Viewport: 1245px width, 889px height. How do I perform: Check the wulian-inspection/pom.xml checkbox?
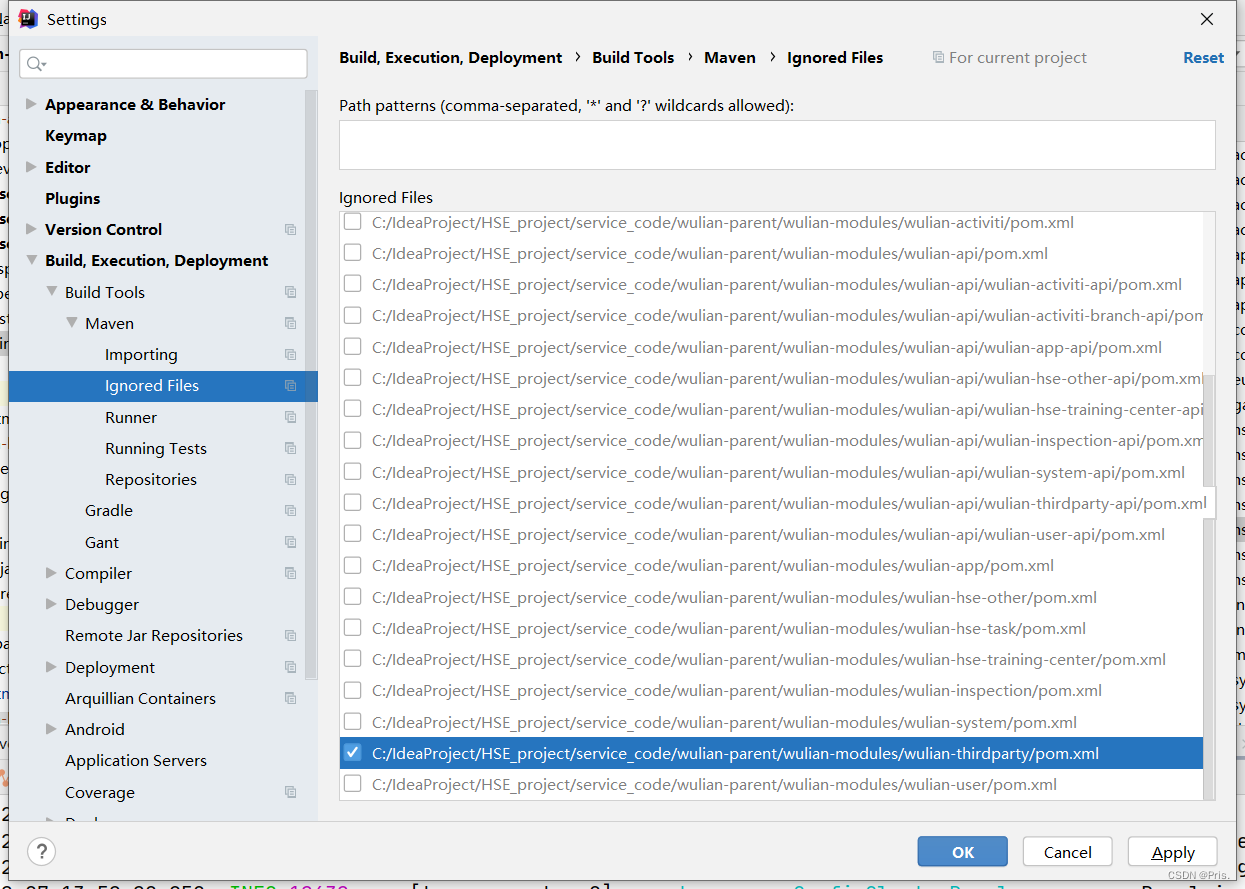pos(352,690)
